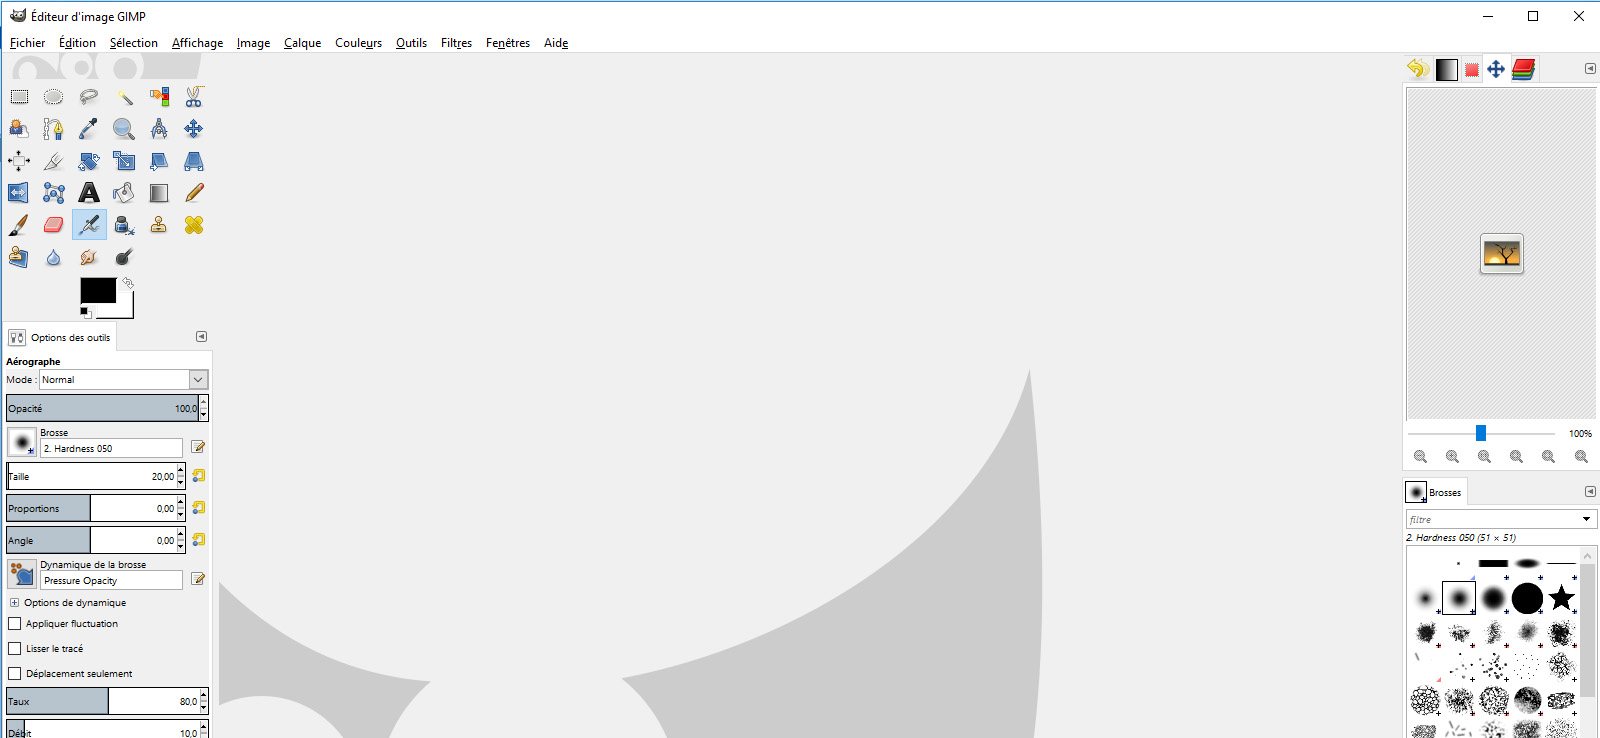Viewport: 1600px width, 738px height.
Task: Open the Brosses panel configuration menu
Action: [1590, 492]
